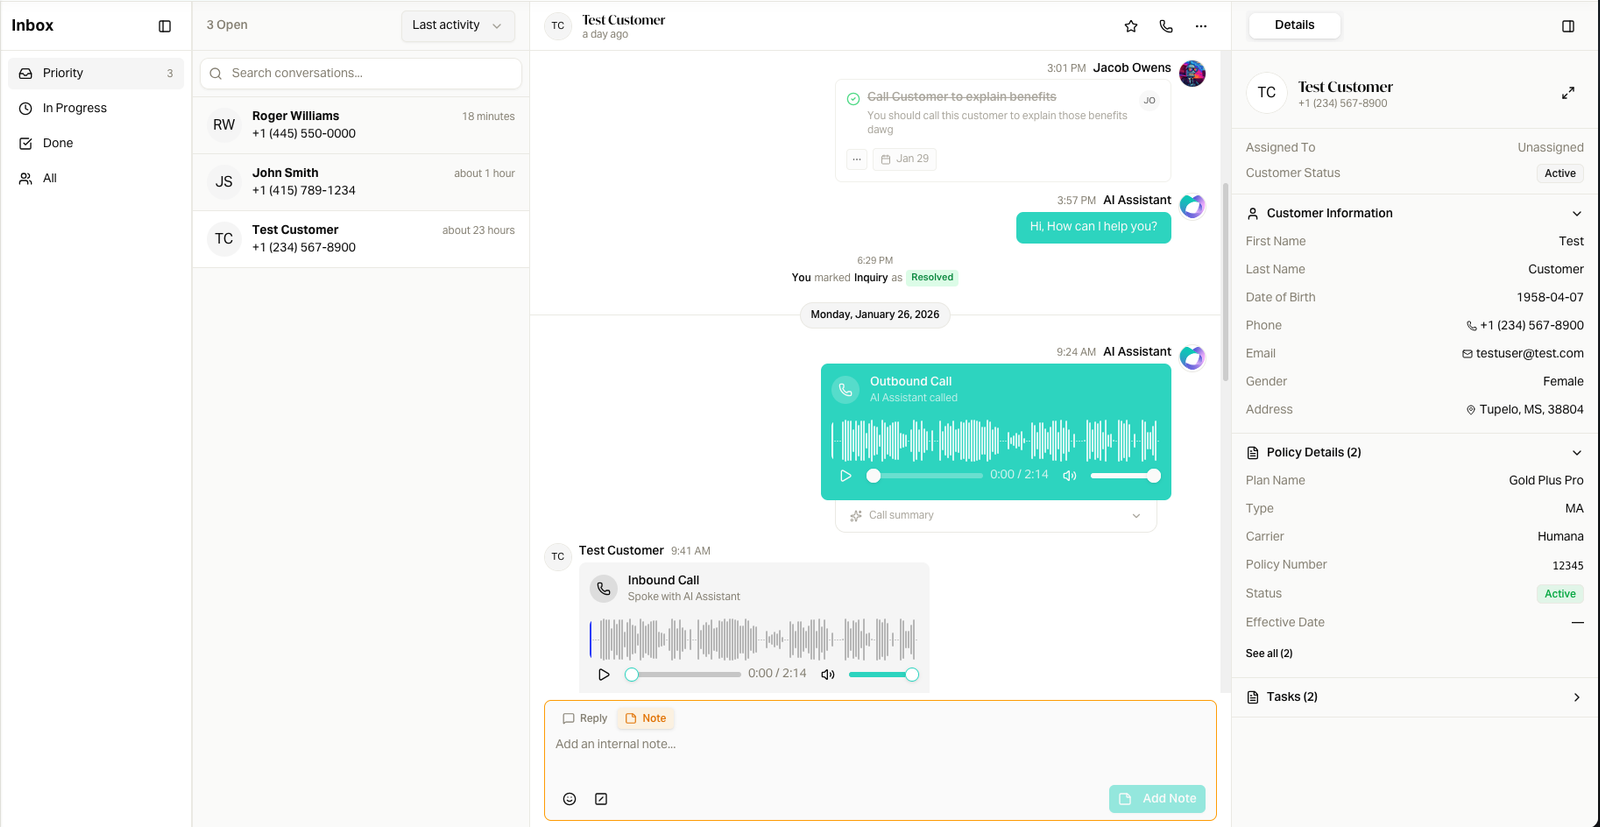This screenshot has width=1600, height=827.
Task: Collapse the Inbox sidebar panel icon
Action: [165, 26]
